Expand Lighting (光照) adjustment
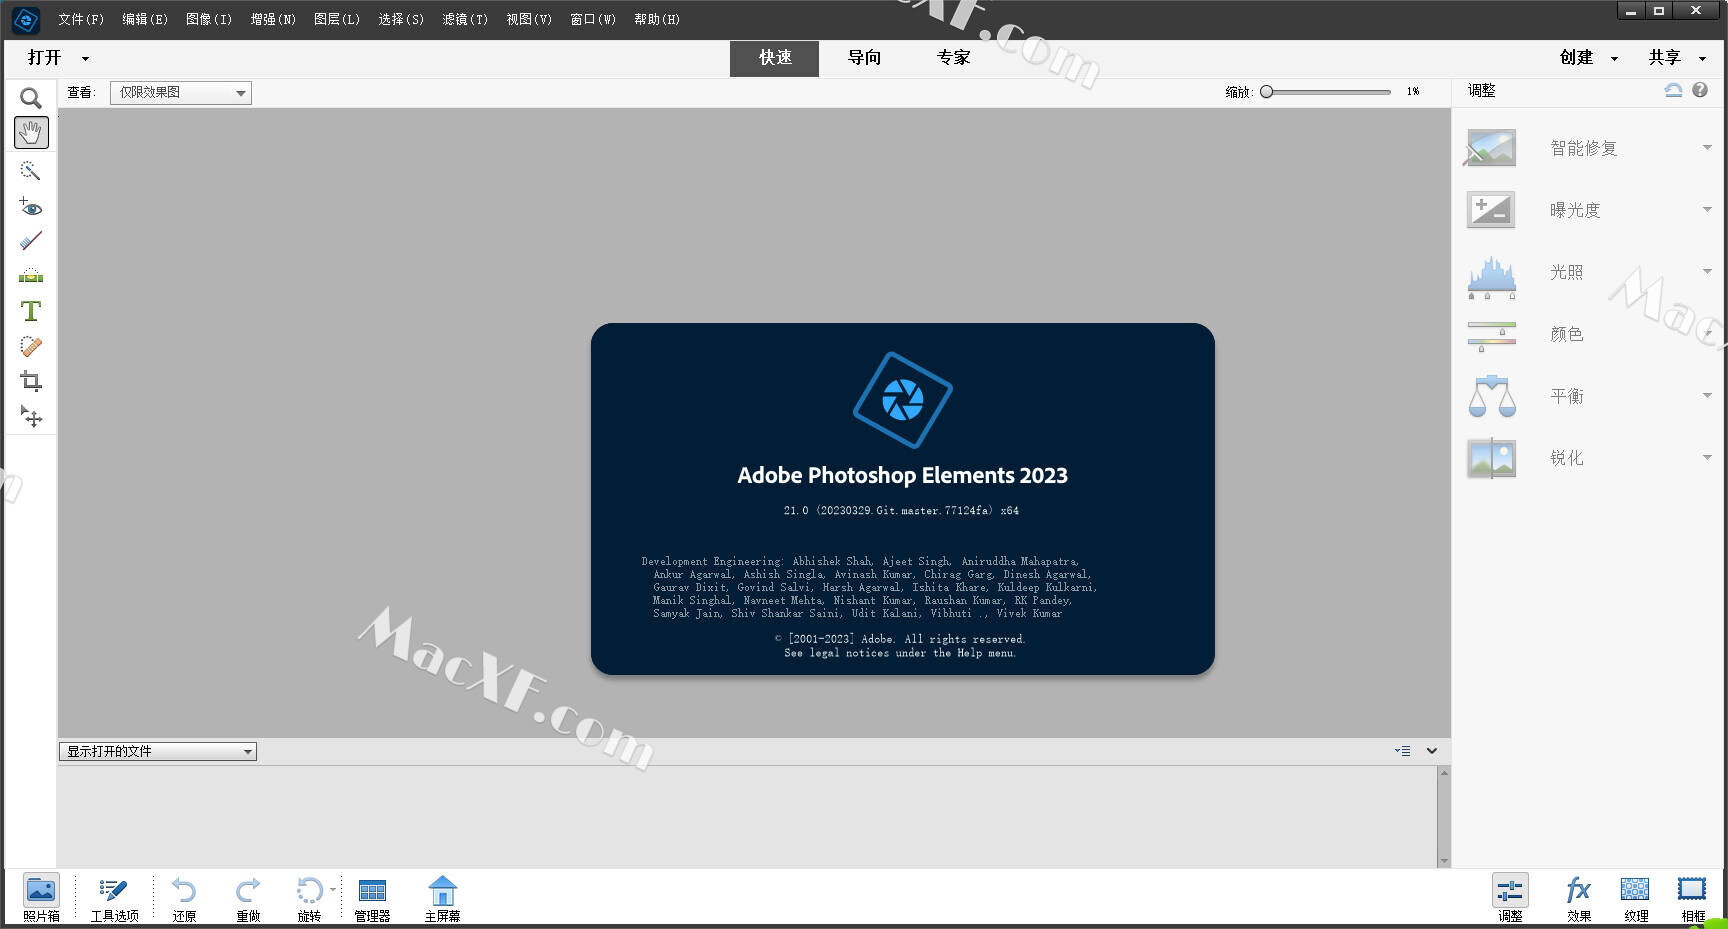Viewport: 1728px width, 929px height. tap(1707, 272)
